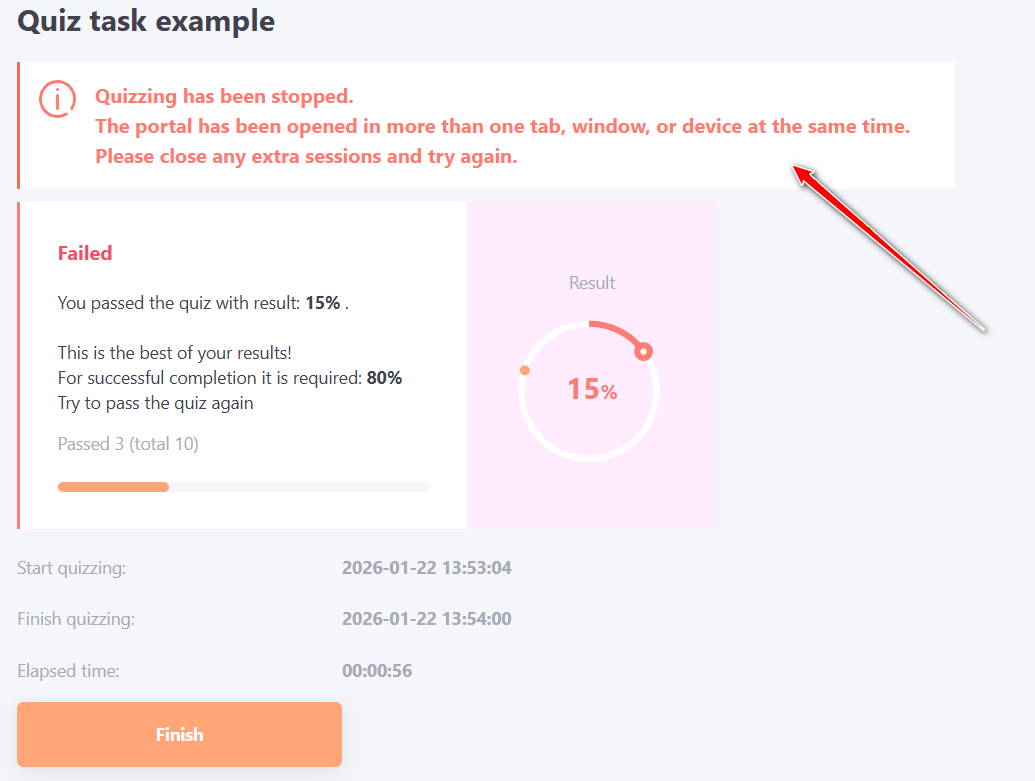Image resolution: width=1035 pixels, height=781 pixels.
Task: Click the finish quizzing timestamp 13:54:00
Action: 427,619
